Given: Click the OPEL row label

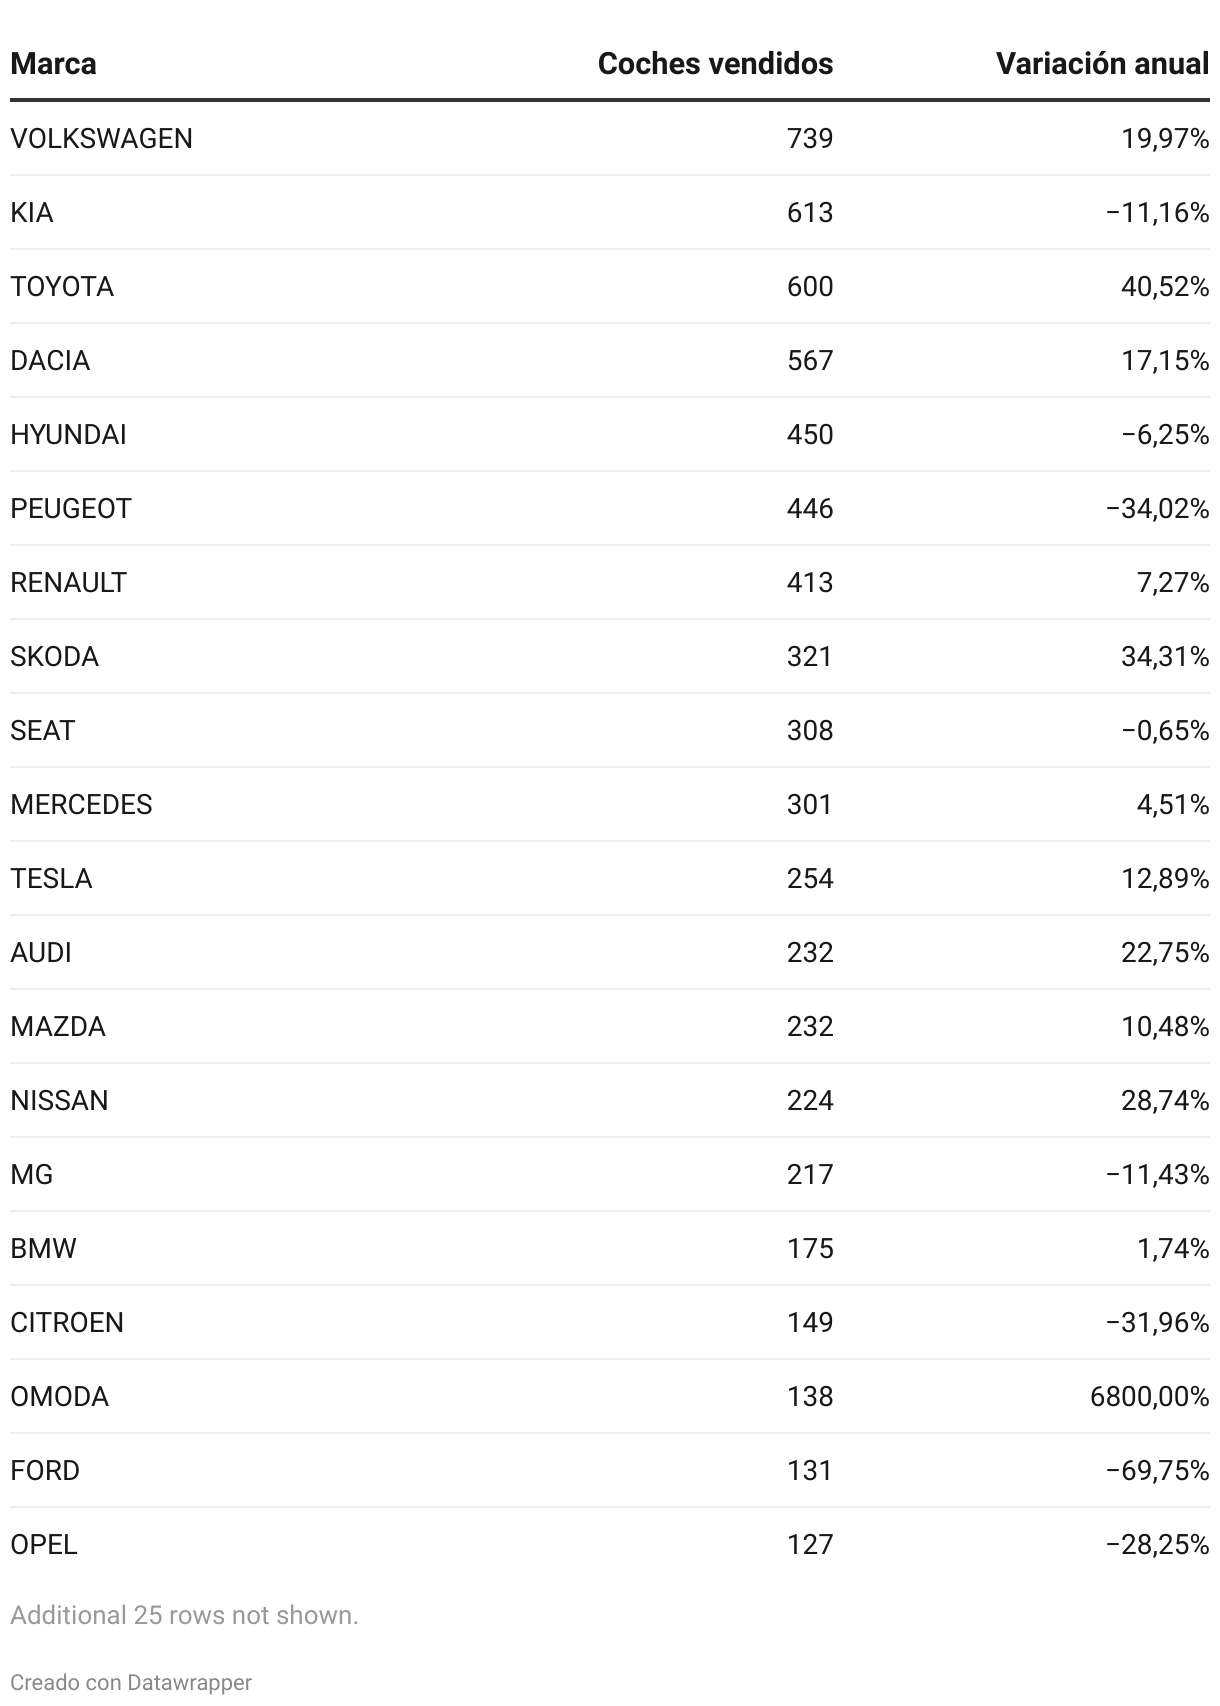Looking at the screenshot, I should click(x=44, y=1544).
